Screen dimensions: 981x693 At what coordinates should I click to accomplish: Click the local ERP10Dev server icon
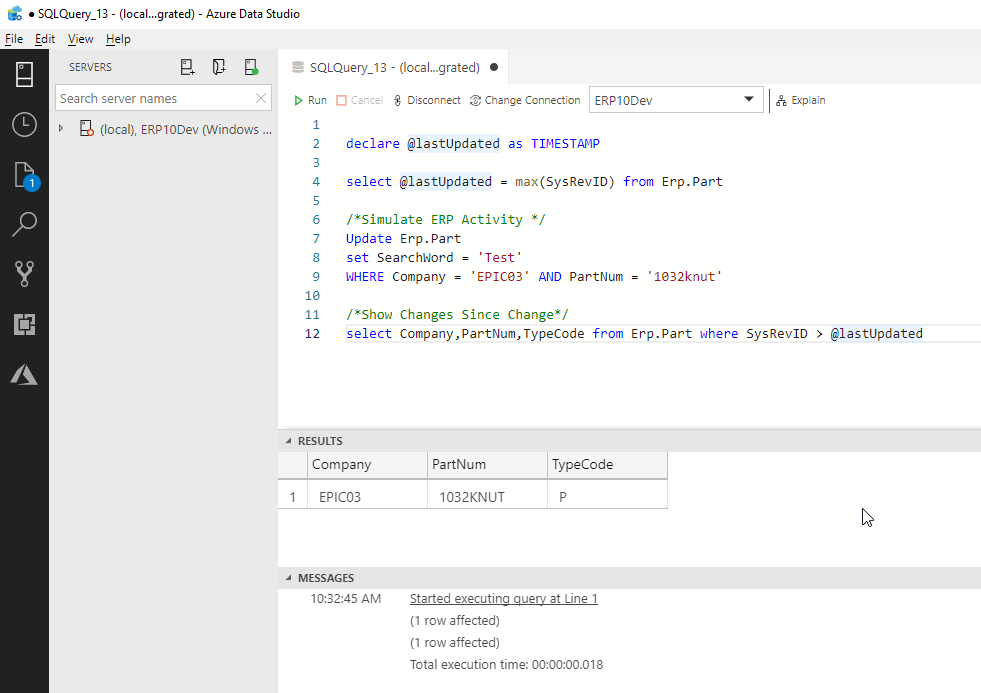point(86,129)
